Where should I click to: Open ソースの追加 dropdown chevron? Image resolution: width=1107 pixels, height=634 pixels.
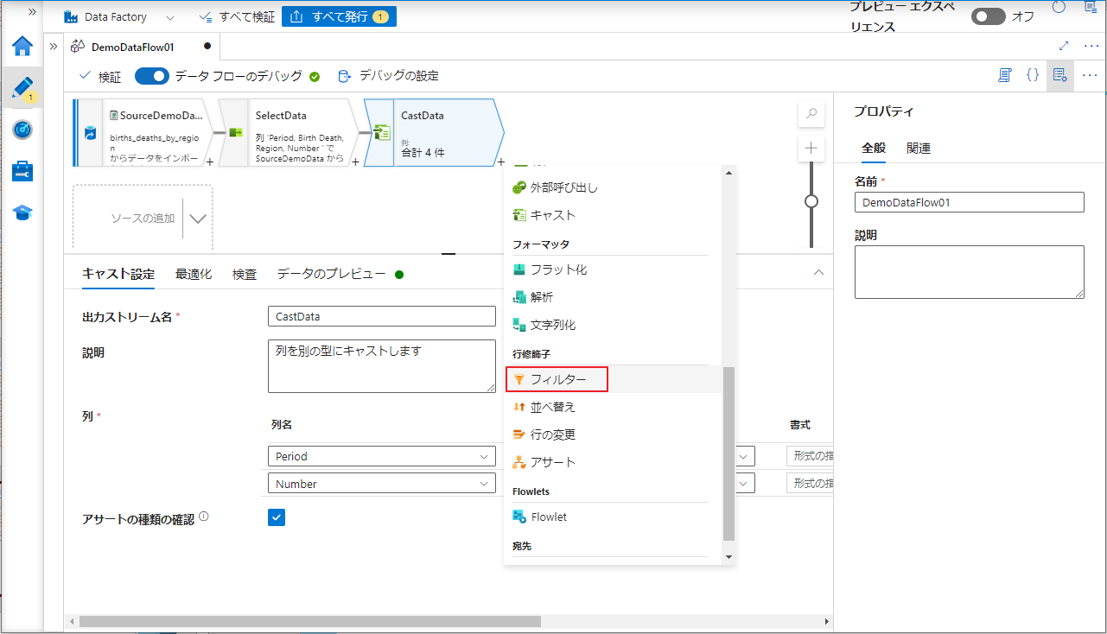click(198, 218)
